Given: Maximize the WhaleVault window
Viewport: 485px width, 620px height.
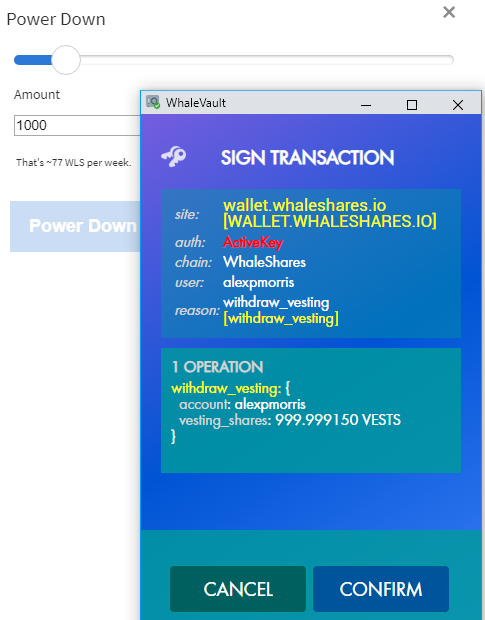Looking at the screenshot, I should pos(411,105).
